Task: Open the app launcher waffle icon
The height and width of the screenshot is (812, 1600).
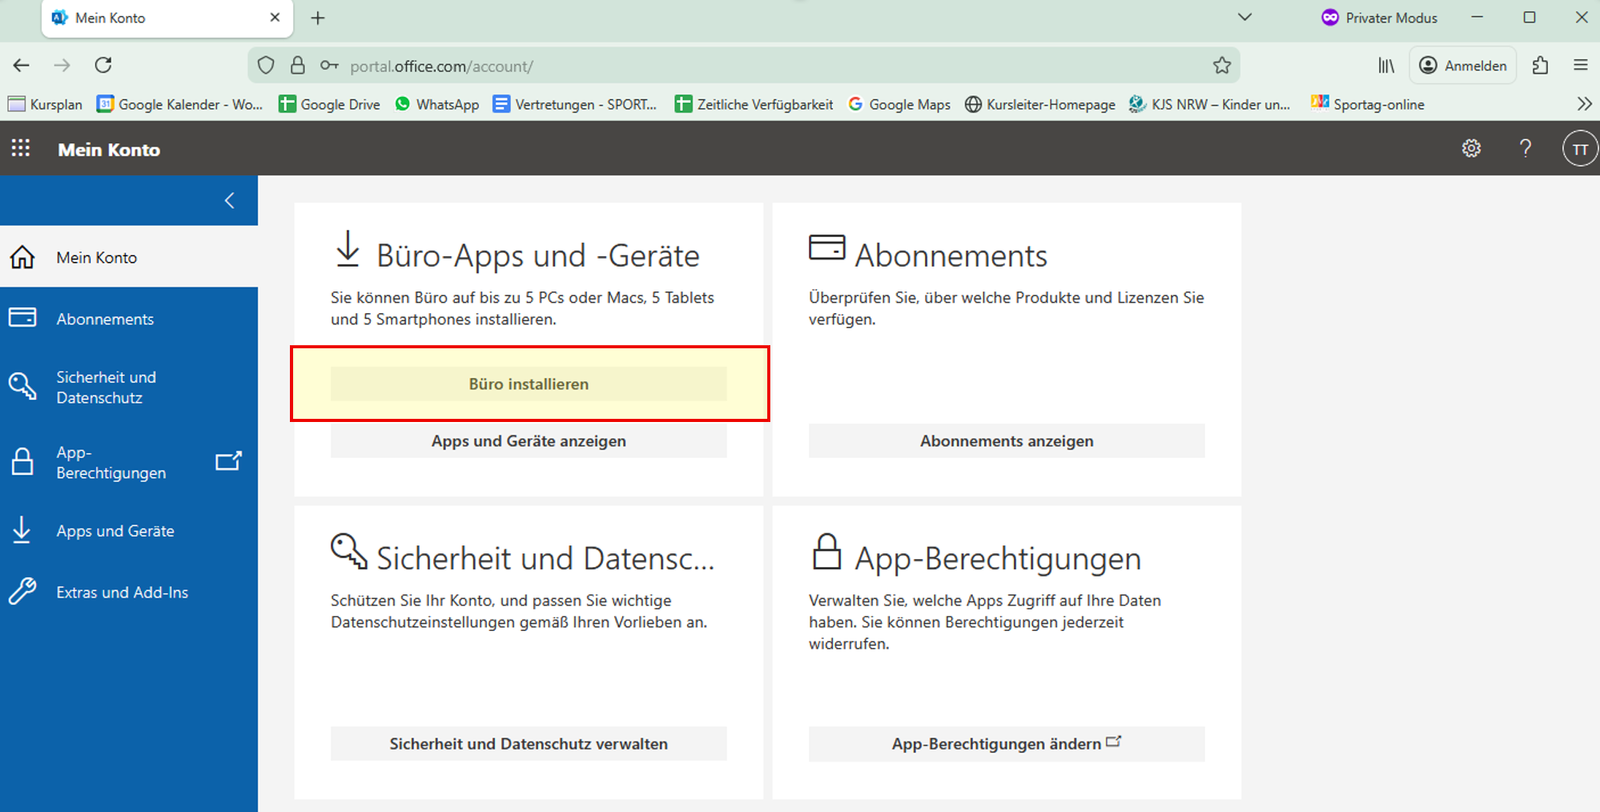Action: click(x=20, y=149)
